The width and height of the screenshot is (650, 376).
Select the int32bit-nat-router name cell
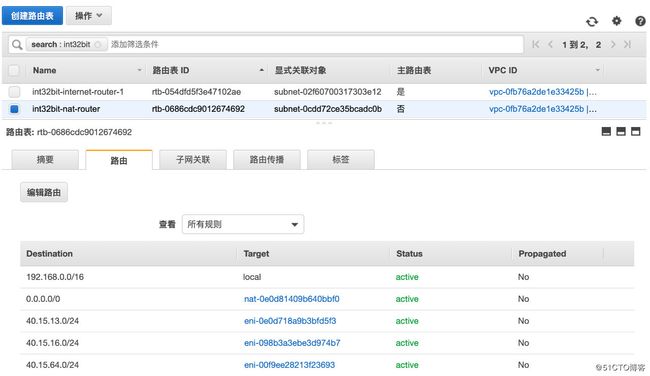pos(66,109)
